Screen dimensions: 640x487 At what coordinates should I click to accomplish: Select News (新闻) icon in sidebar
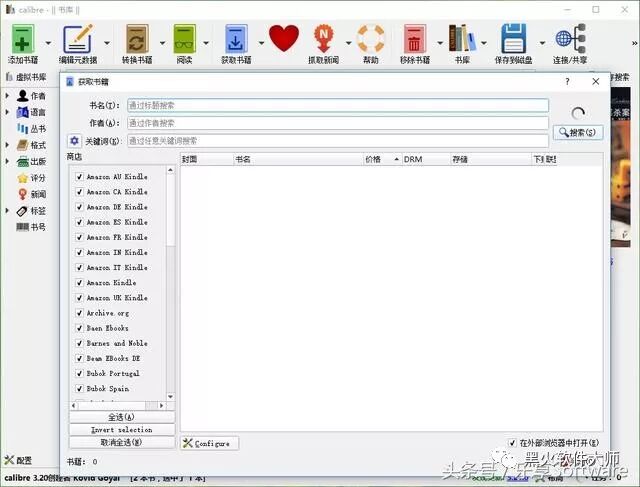[x=22, y=194]
